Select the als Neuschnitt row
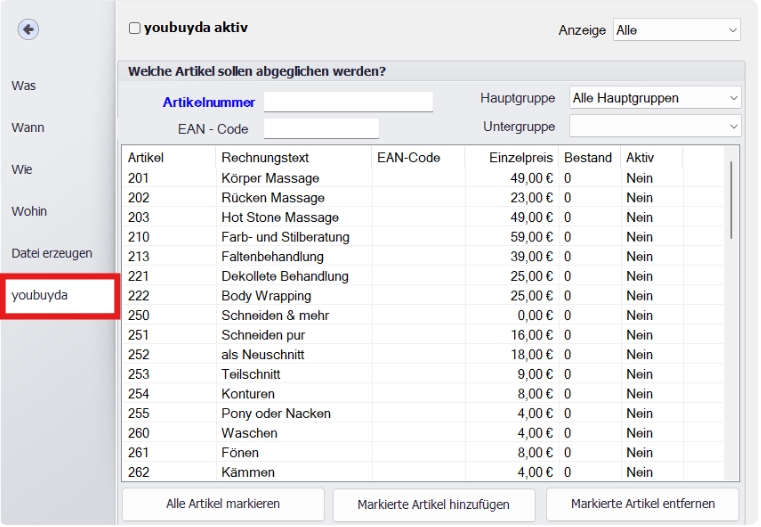The height and width of the screenshot is (527, 761). click(x=423, y=355)
